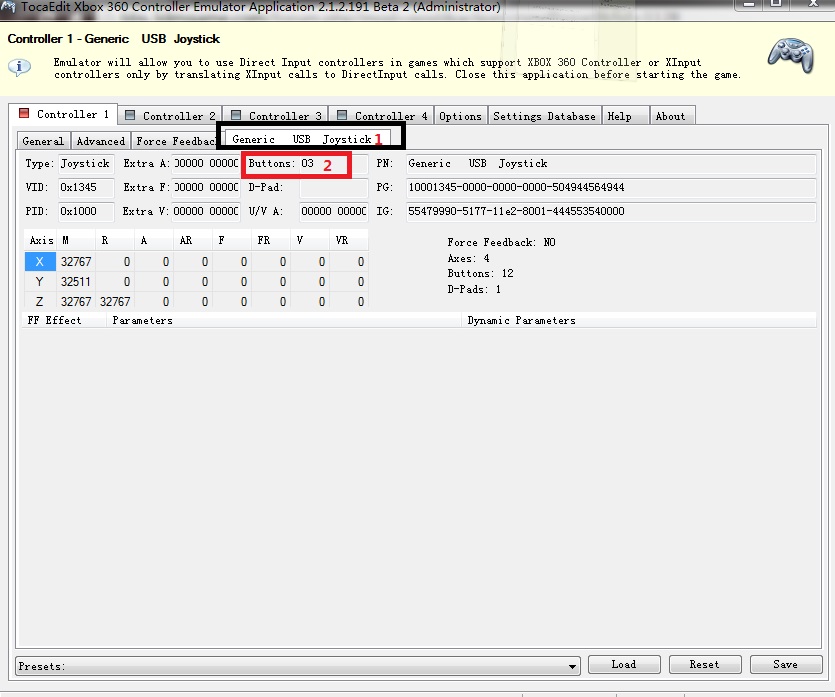The height and width of the screenshot is (697, 835).
Task: Select the Y axis row
Action: (x=196, y=282)
